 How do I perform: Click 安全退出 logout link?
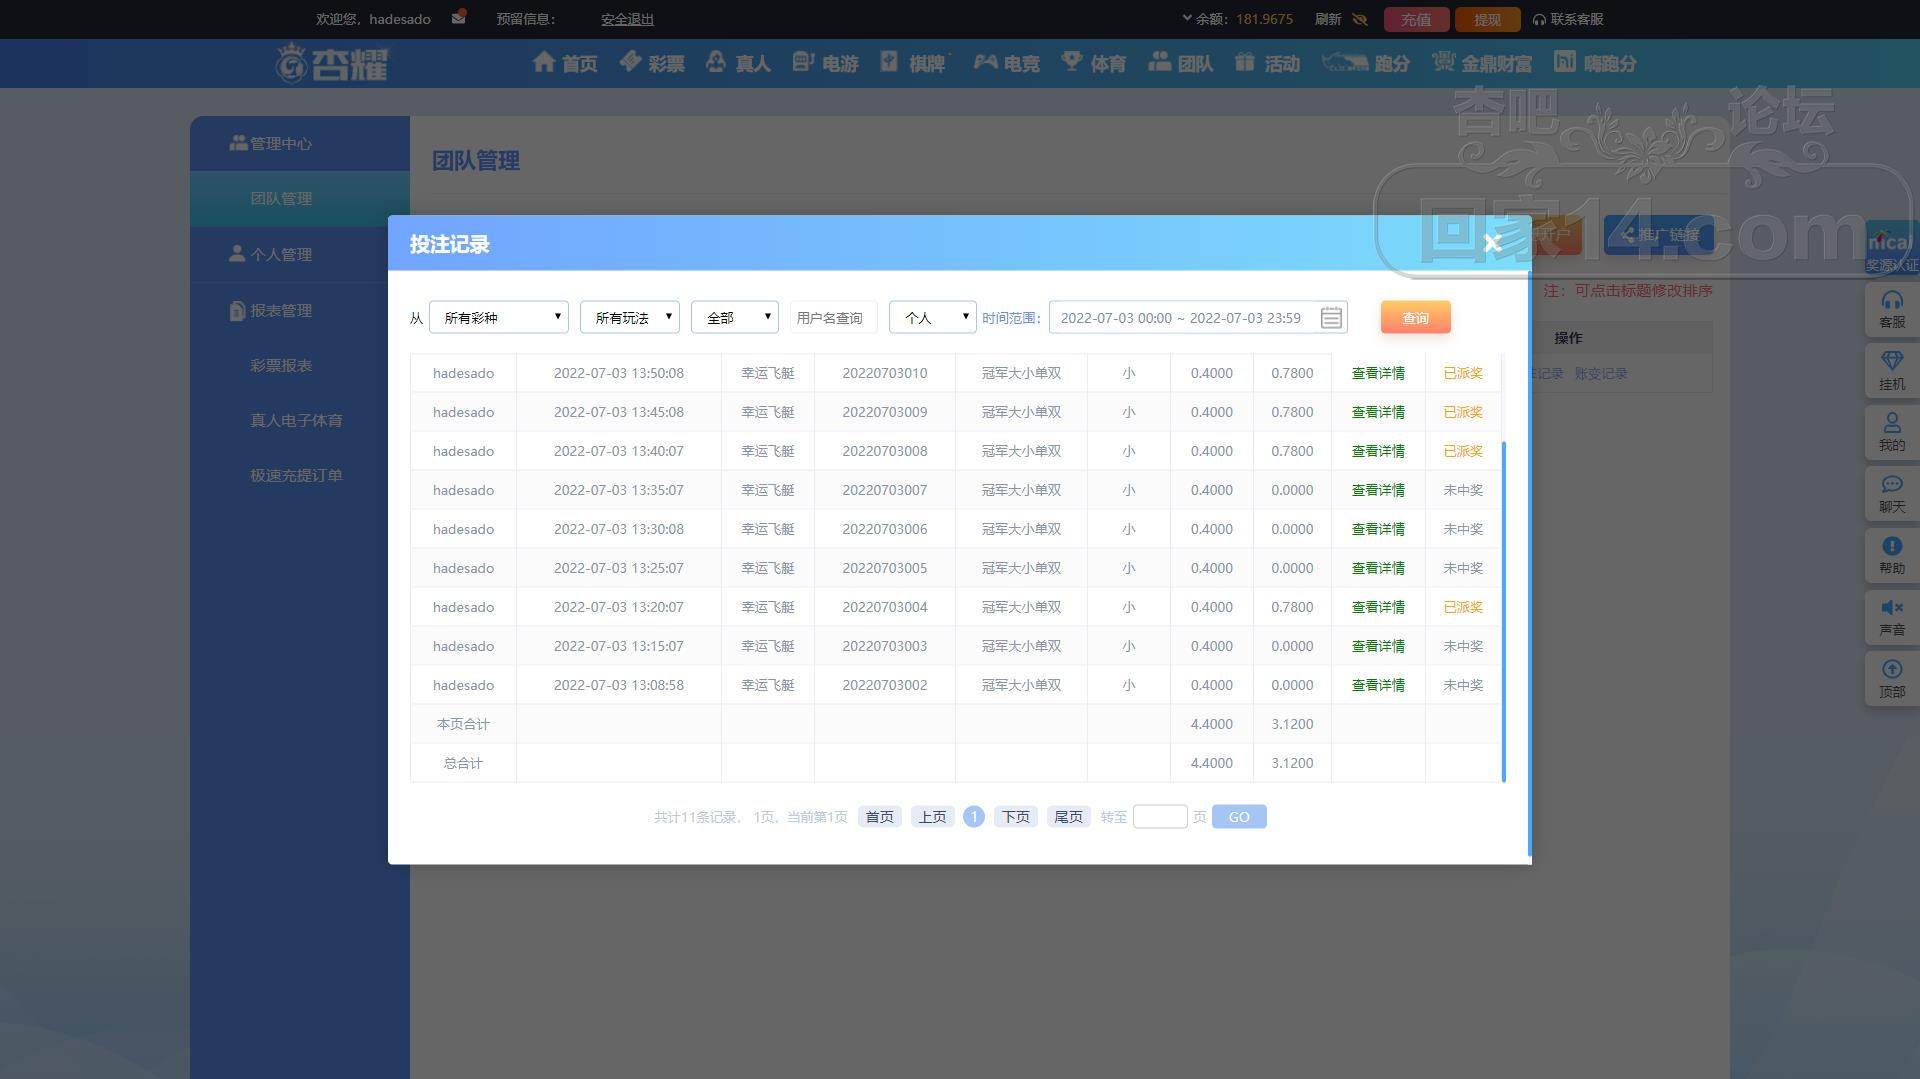(x=627, y=19)
